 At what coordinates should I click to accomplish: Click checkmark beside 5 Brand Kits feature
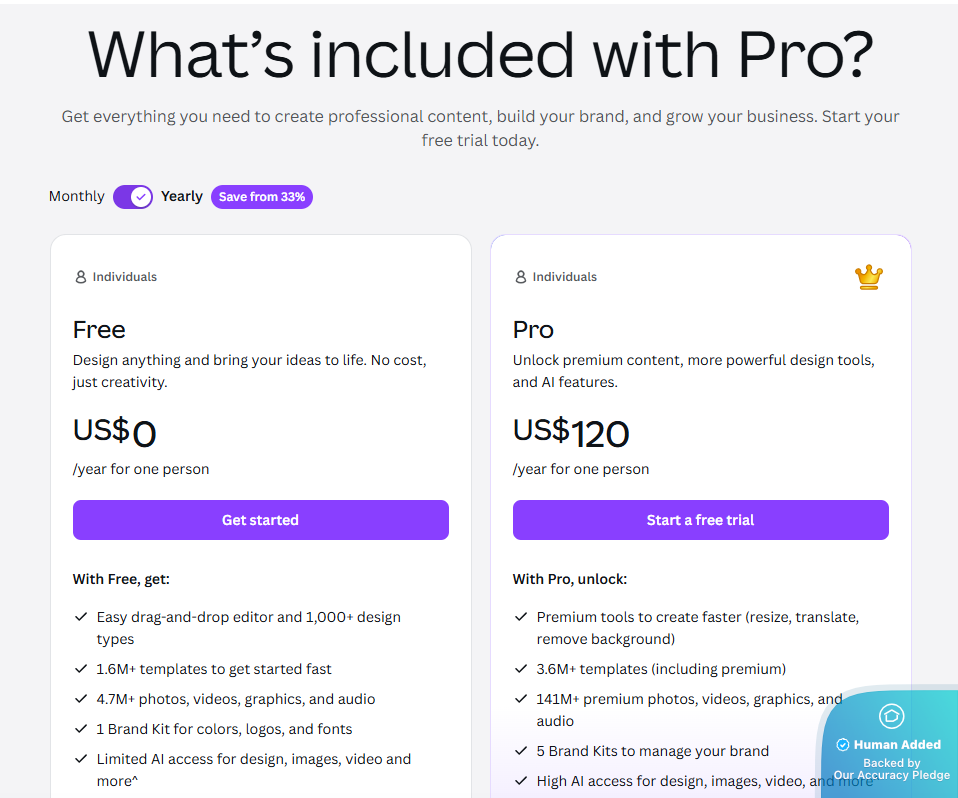(x=520, y=751)
